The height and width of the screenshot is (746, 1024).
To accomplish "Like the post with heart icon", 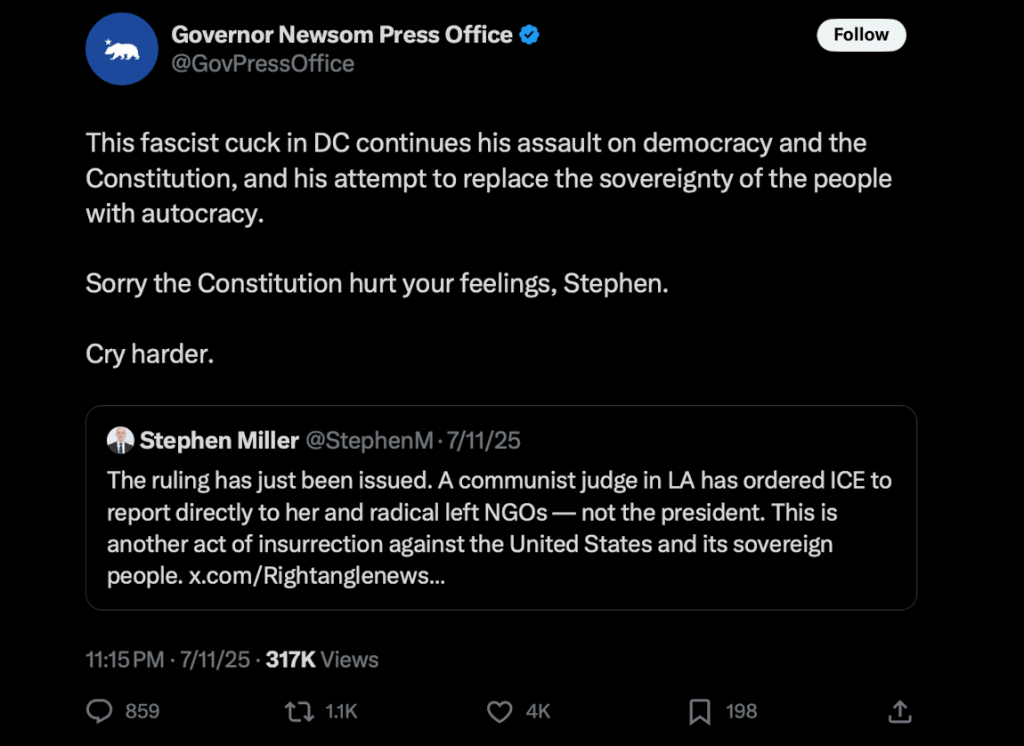I will click(499, 711).
